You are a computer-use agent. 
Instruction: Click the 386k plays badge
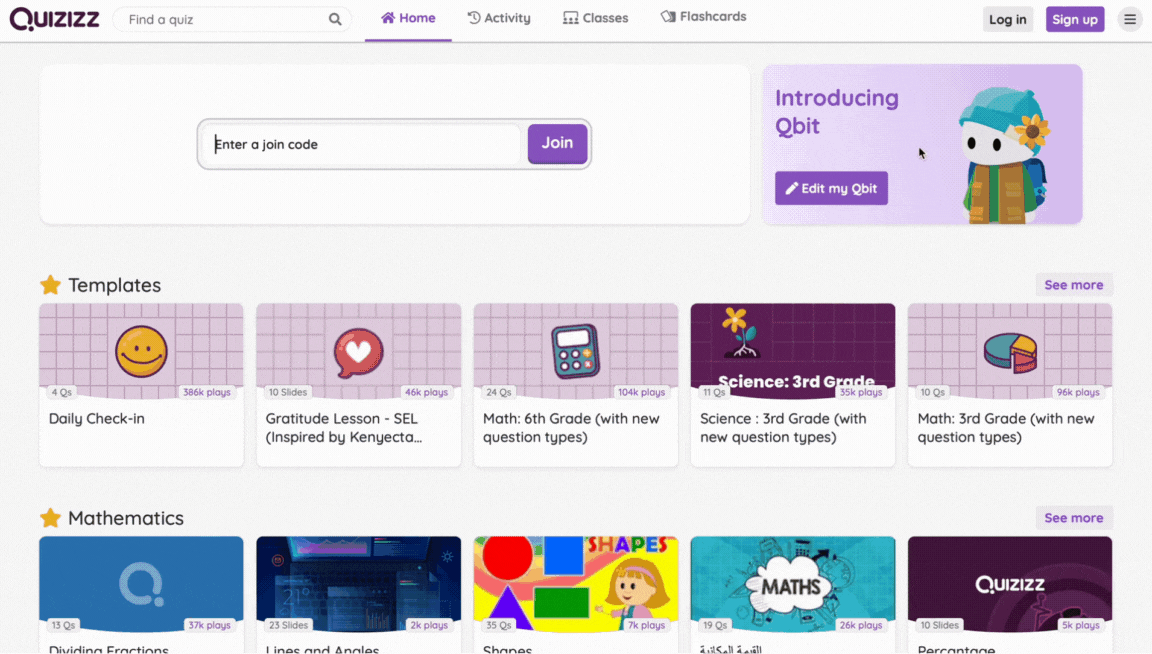coord(206,392)
